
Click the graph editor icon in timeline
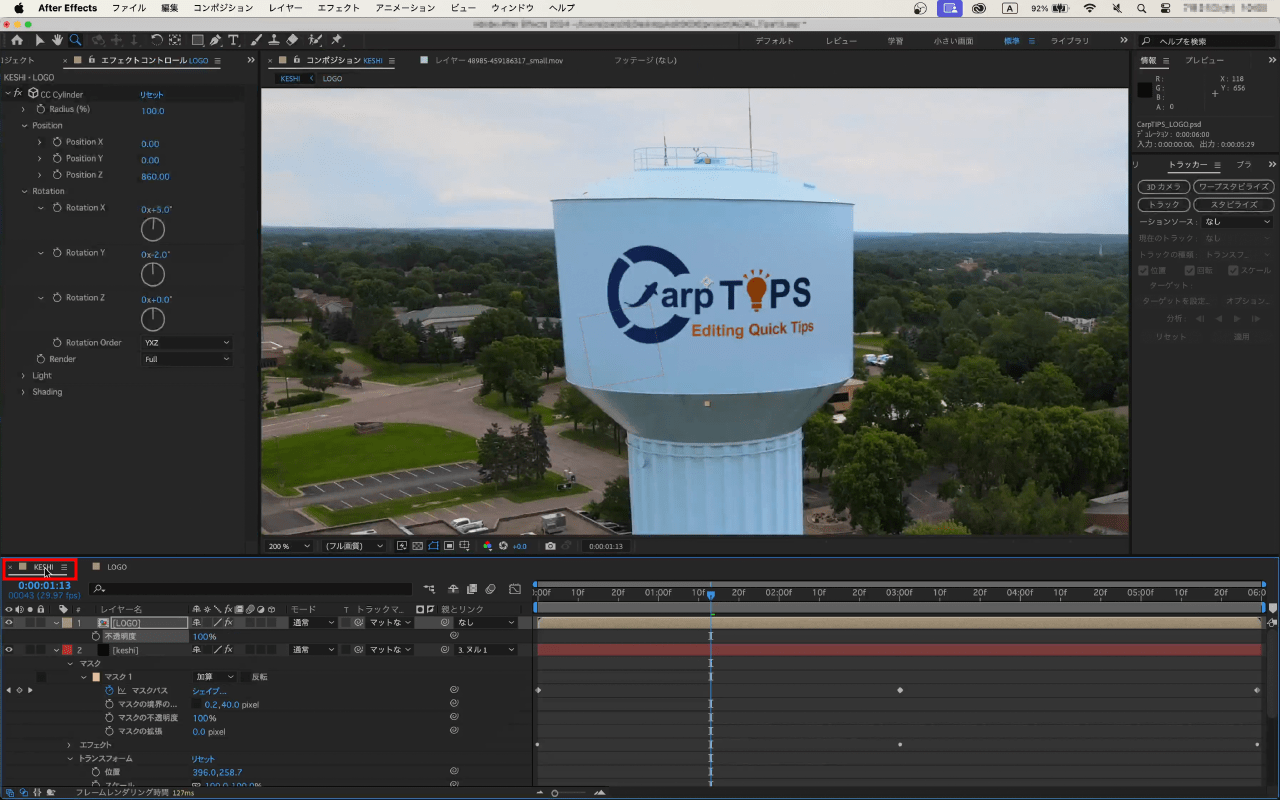[515, 589]
